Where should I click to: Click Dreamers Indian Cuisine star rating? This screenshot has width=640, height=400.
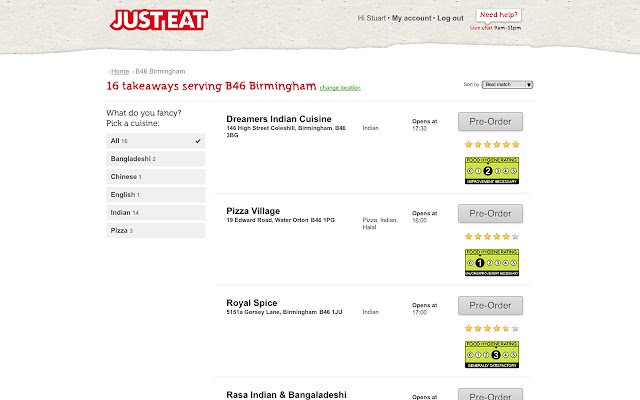pos(492,144)
